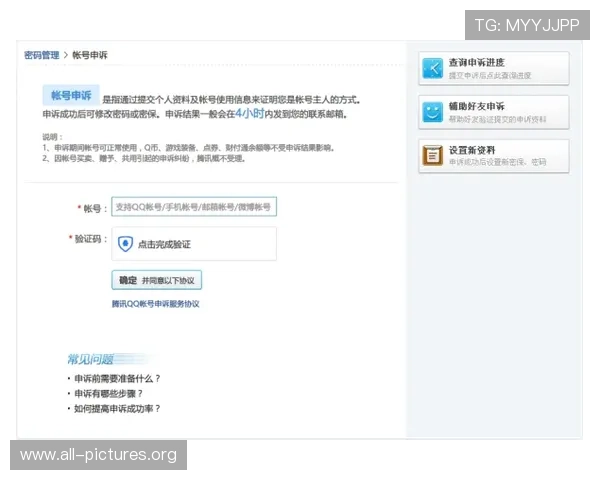Click note line 1 about 申诉期间帐号可正常使用
The height and width of the screenshot is (480, 600).
[x=188, y=148]
